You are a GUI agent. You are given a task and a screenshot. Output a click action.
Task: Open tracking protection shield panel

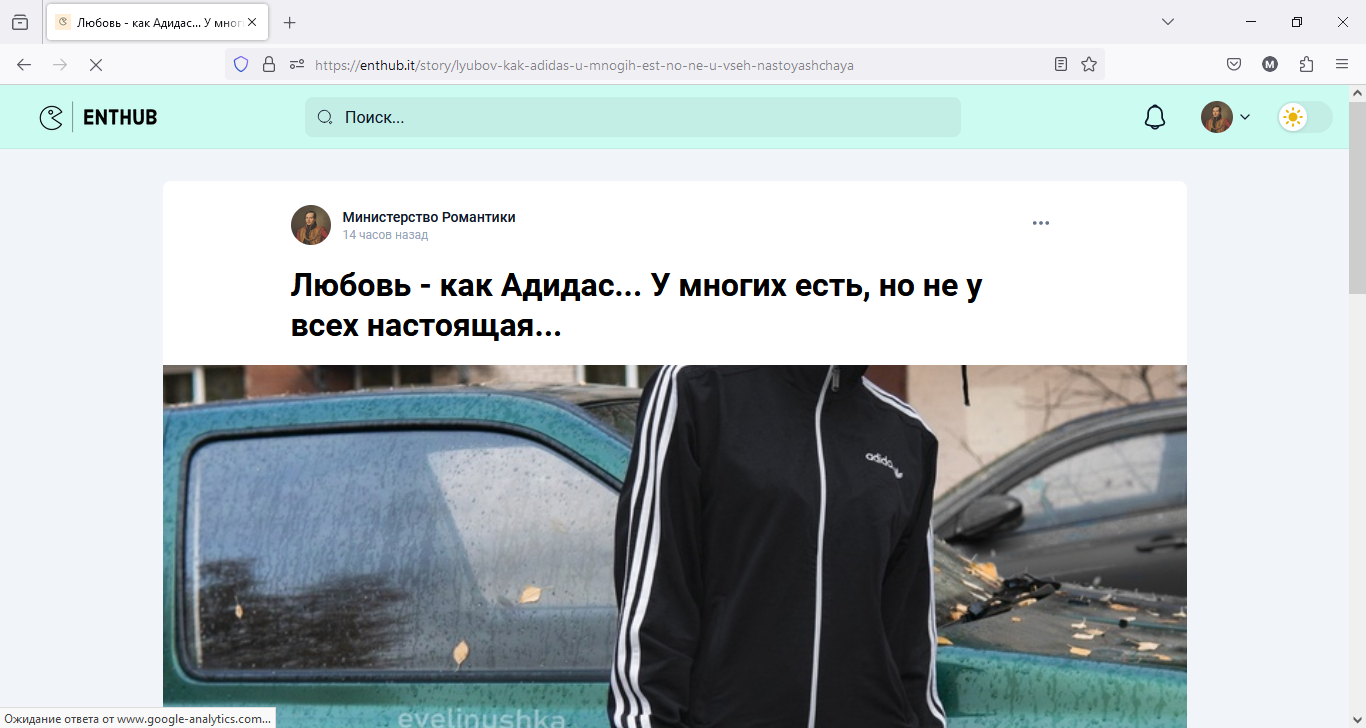pyautogui.click(x=240, y=65)
